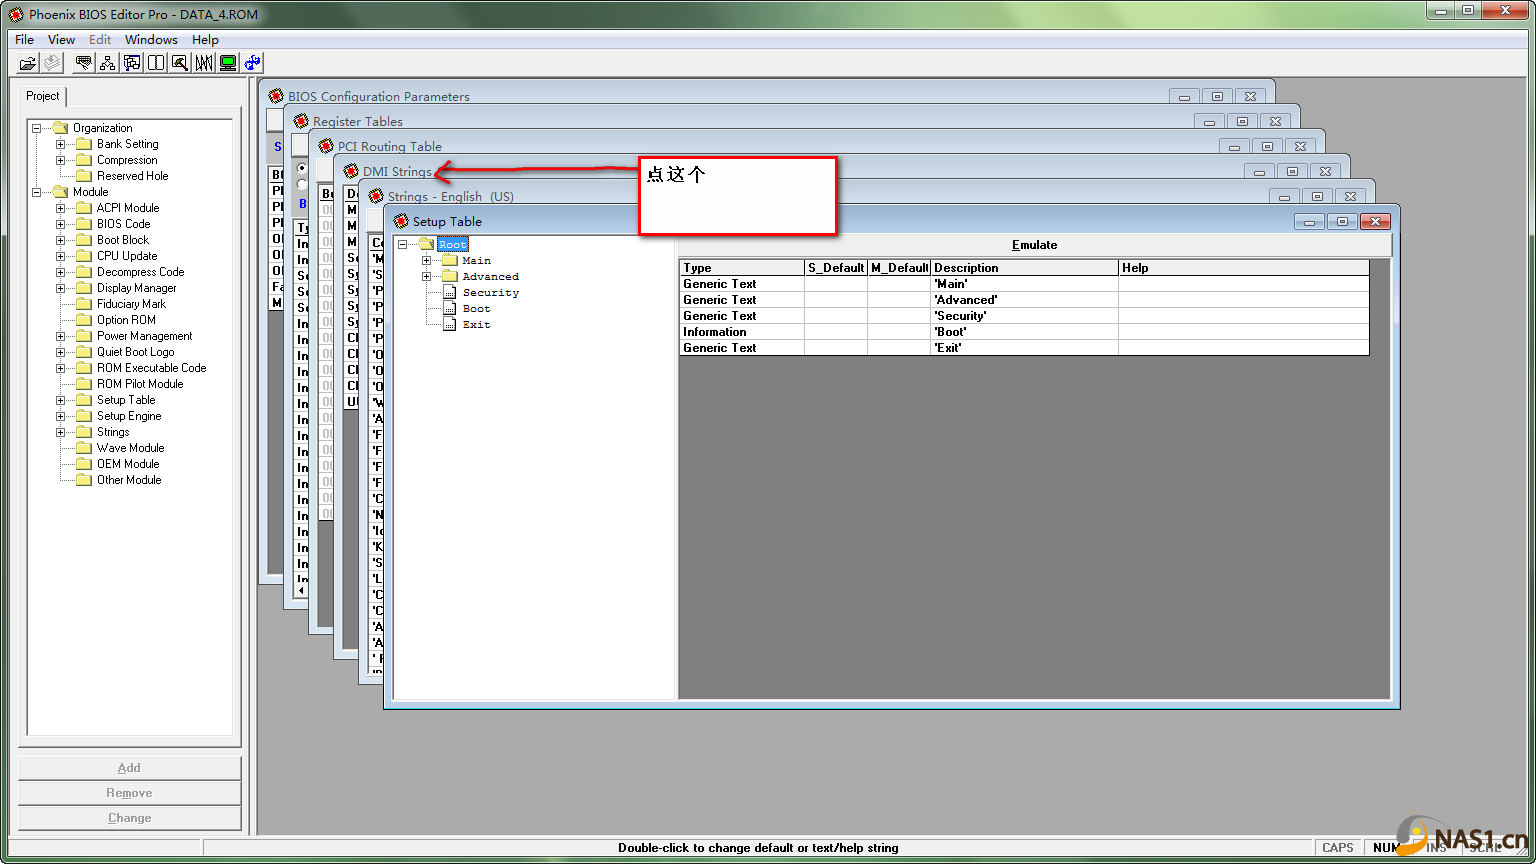
Task: Click the chip icon of Register Tables window
Action: click(x=301, y=121)
